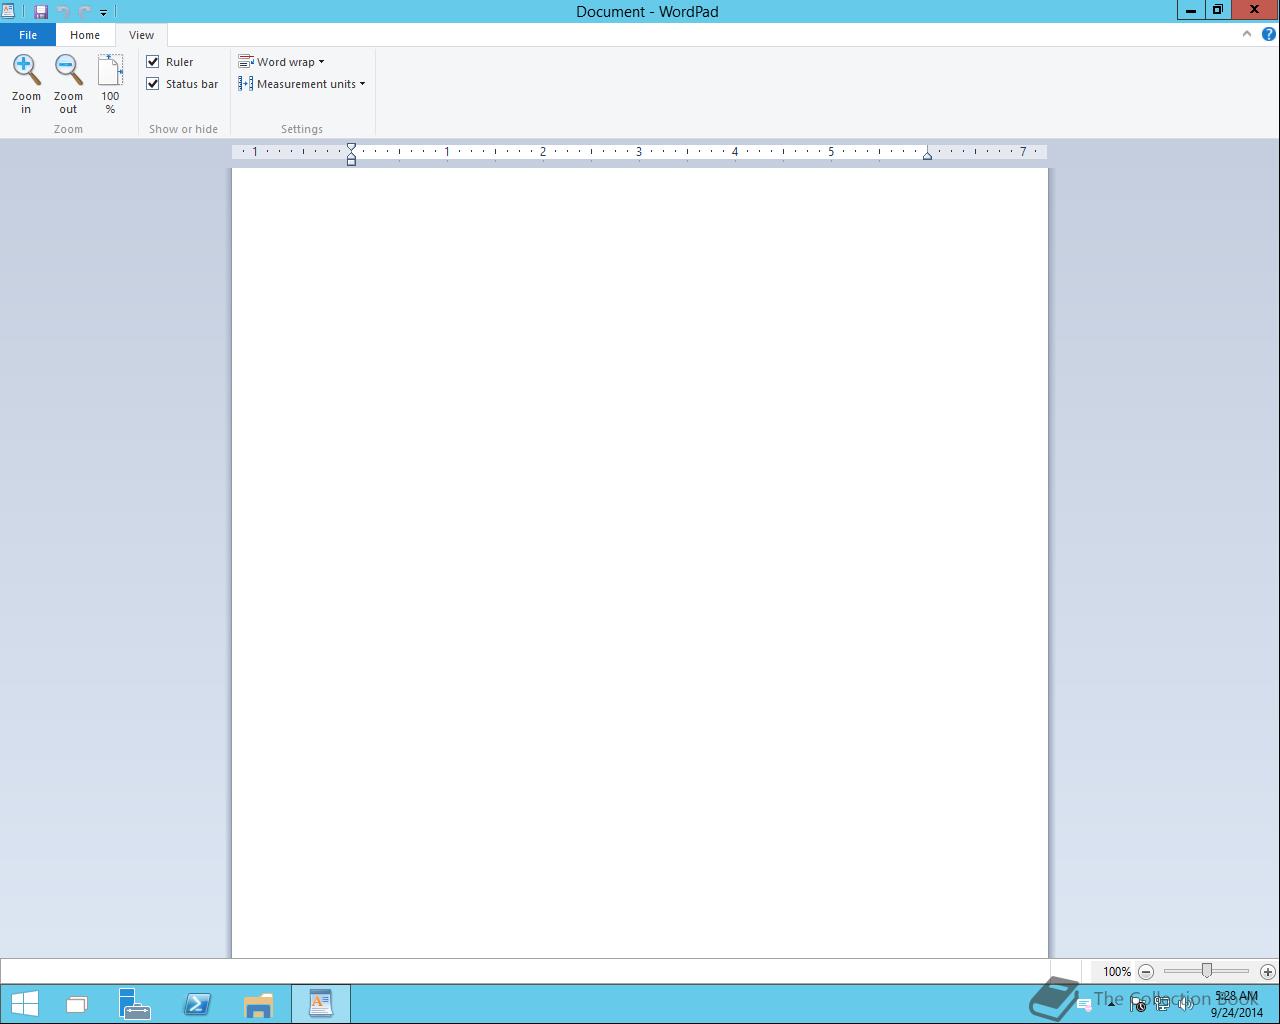Switch to the Home tab
The height and width of the screenshot is (1024, 1280).
[x=85, y=35]
